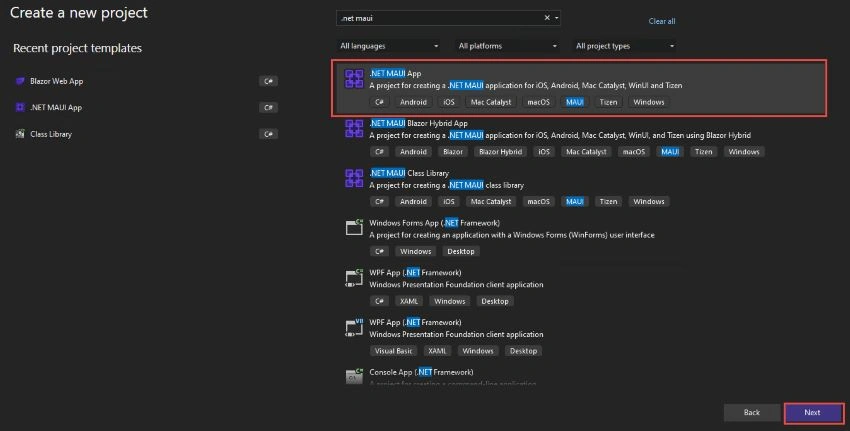
Task: Click Console App (.NET Framework) title
Action: pyautogui.click(x=421, y=372)
